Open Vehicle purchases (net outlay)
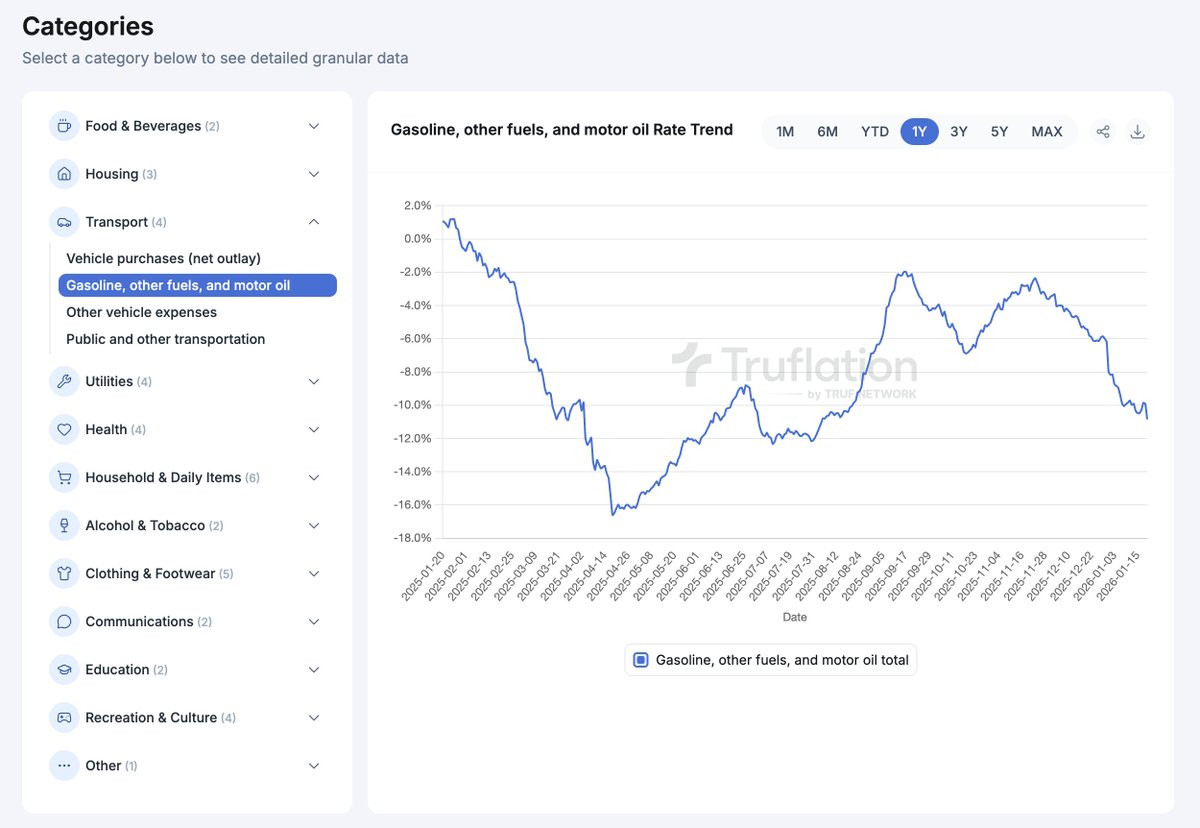1200x828 pixels. point(163,258)
